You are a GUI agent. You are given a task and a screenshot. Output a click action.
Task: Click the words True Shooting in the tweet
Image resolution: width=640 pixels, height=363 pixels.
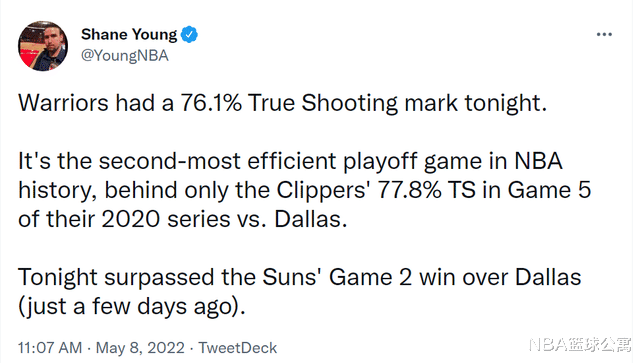(323, 102)
